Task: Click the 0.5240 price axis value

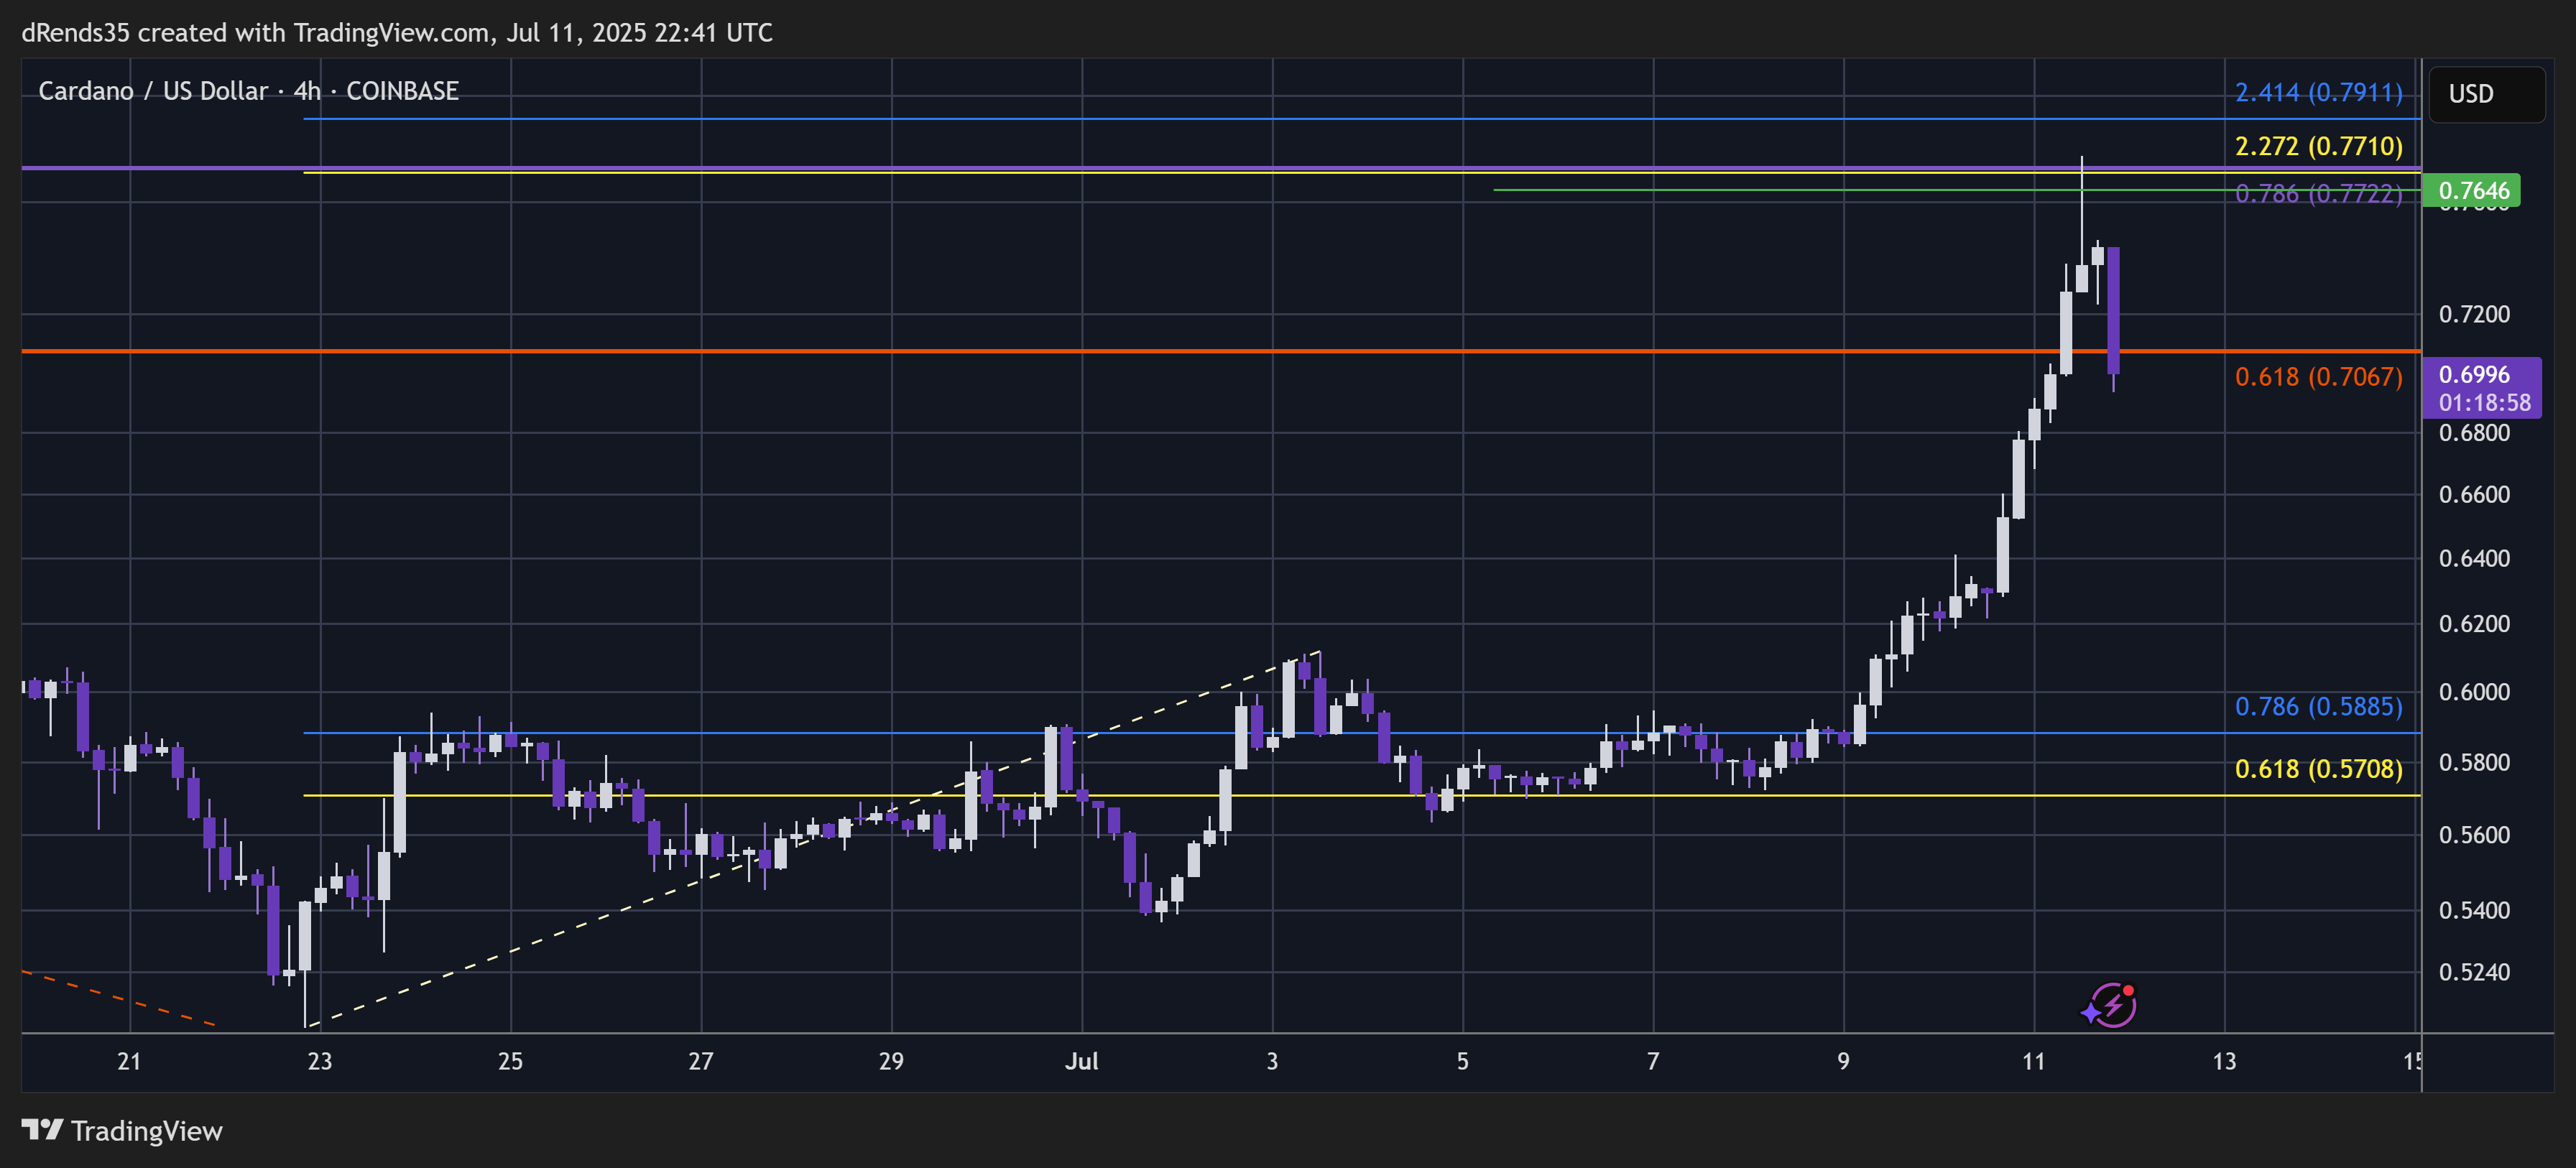Action: (x=2474, y=972)
